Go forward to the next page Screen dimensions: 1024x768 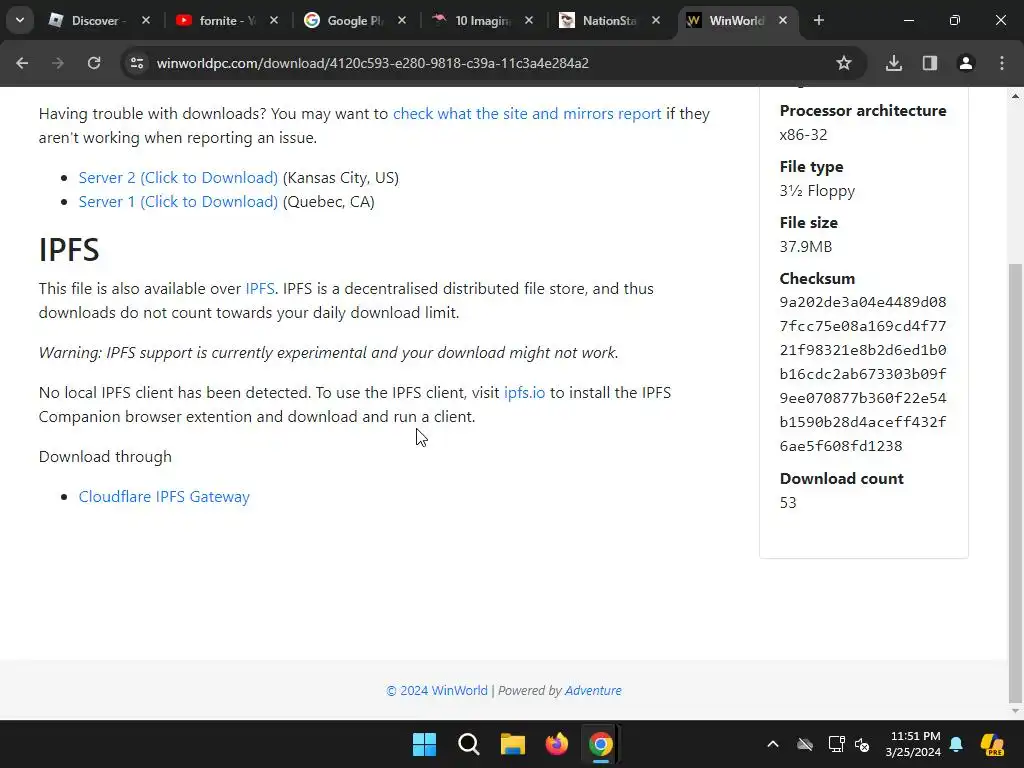pyautogui.click(x=58, y=63)
